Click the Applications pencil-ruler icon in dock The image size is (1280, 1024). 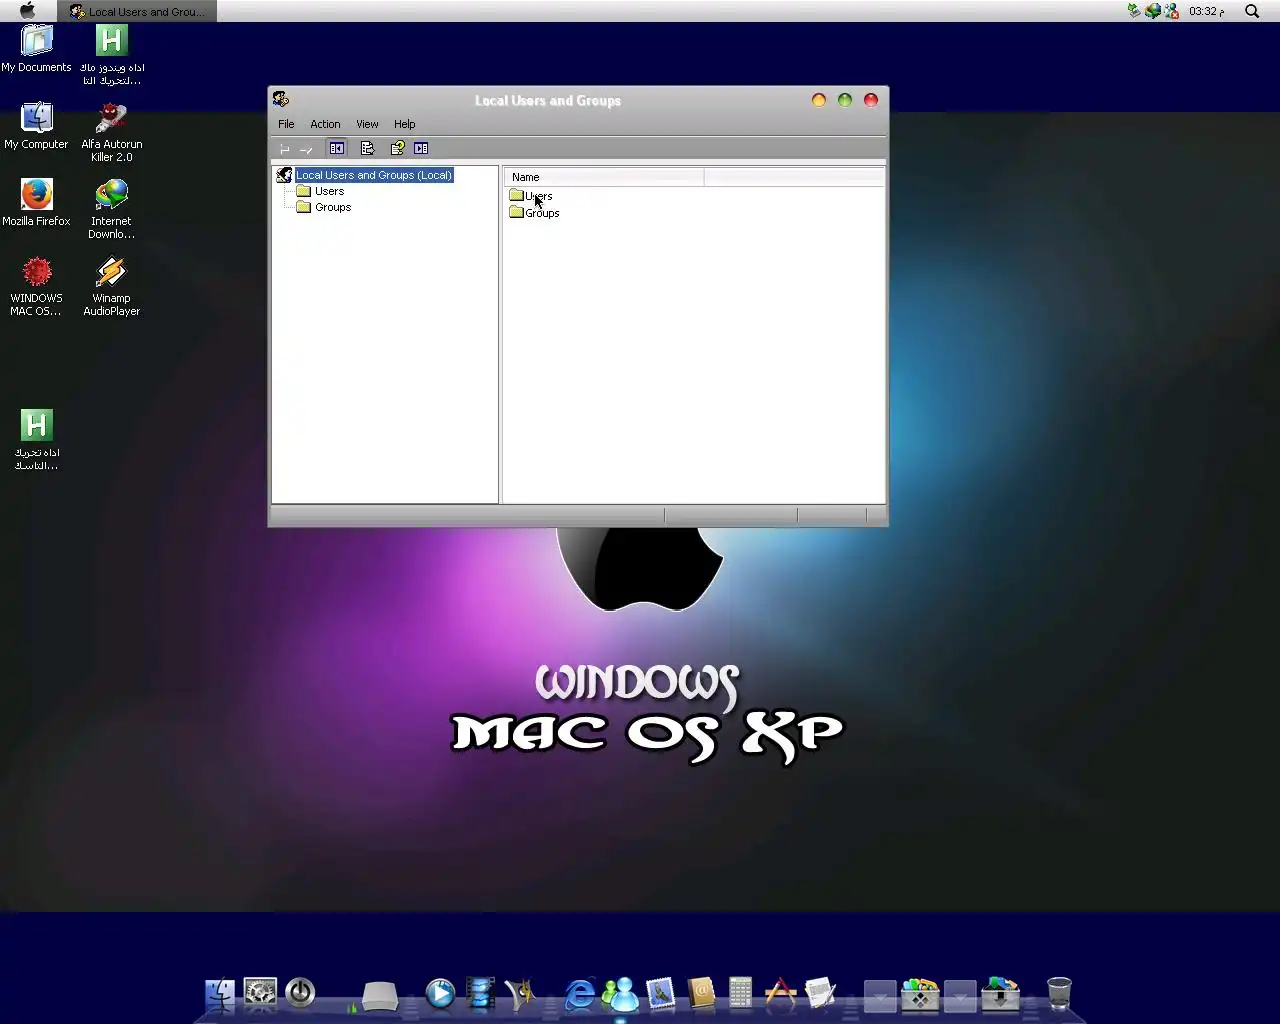[780, 993]
